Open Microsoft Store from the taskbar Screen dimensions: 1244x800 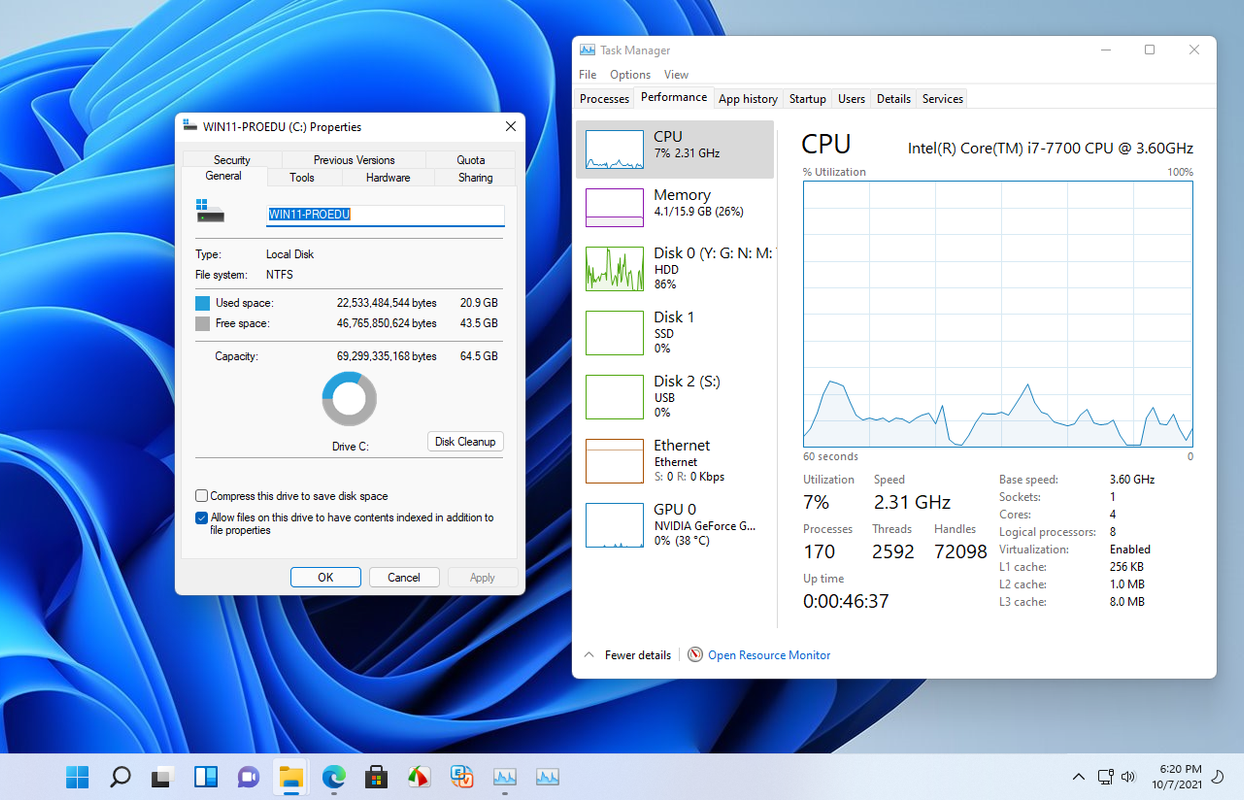point(376,776)
